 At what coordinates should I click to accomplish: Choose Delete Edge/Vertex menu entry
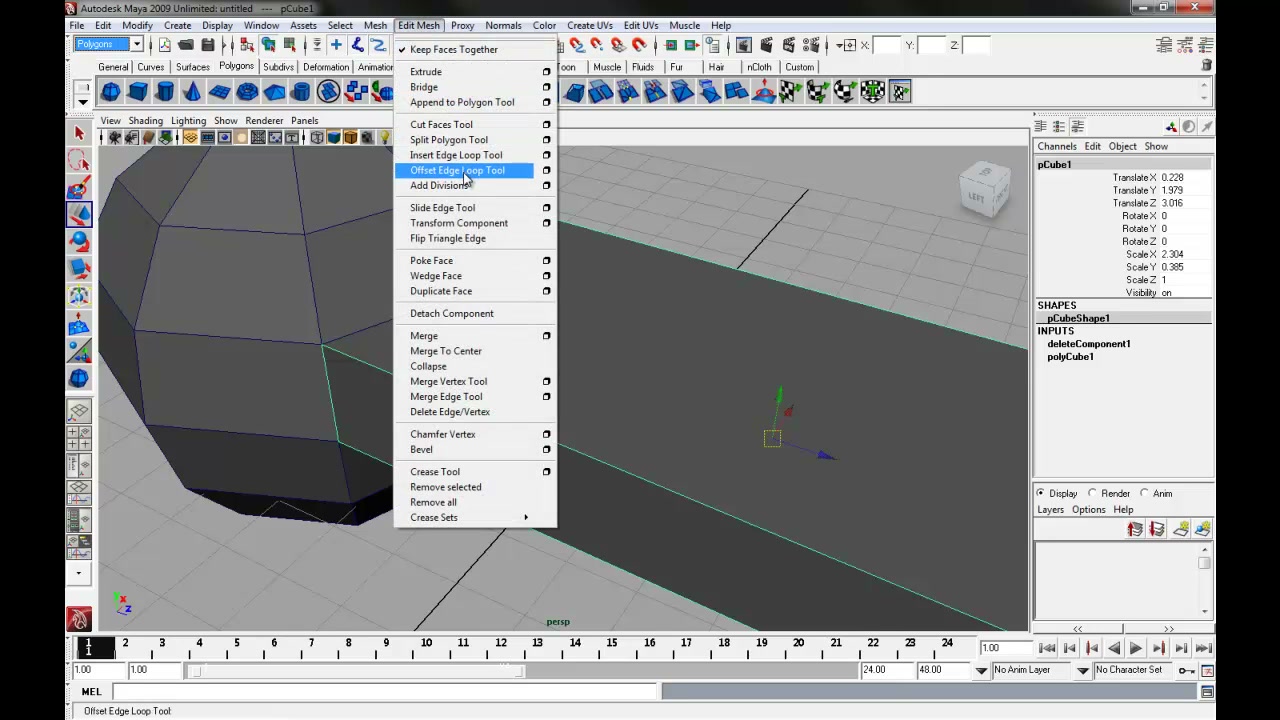(450, 412)
